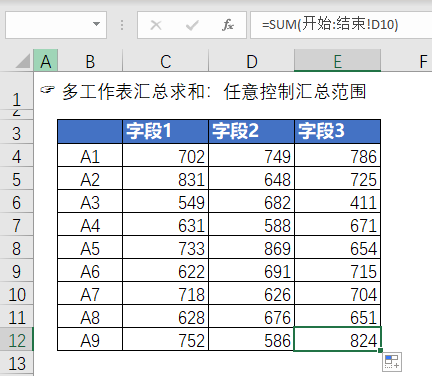Select column D header

[x=252, y=61]
